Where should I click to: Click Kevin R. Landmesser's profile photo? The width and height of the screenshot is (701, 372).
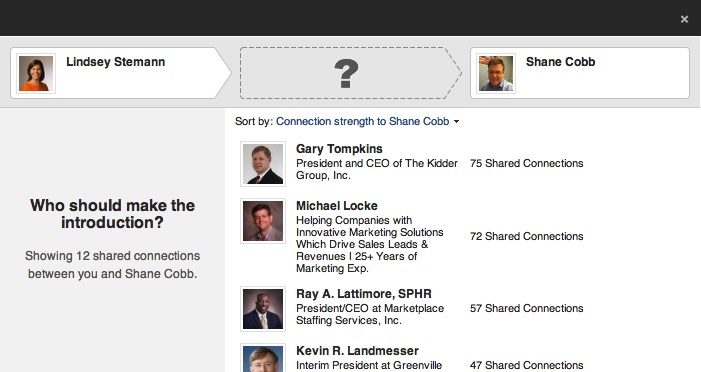[263, 358]
